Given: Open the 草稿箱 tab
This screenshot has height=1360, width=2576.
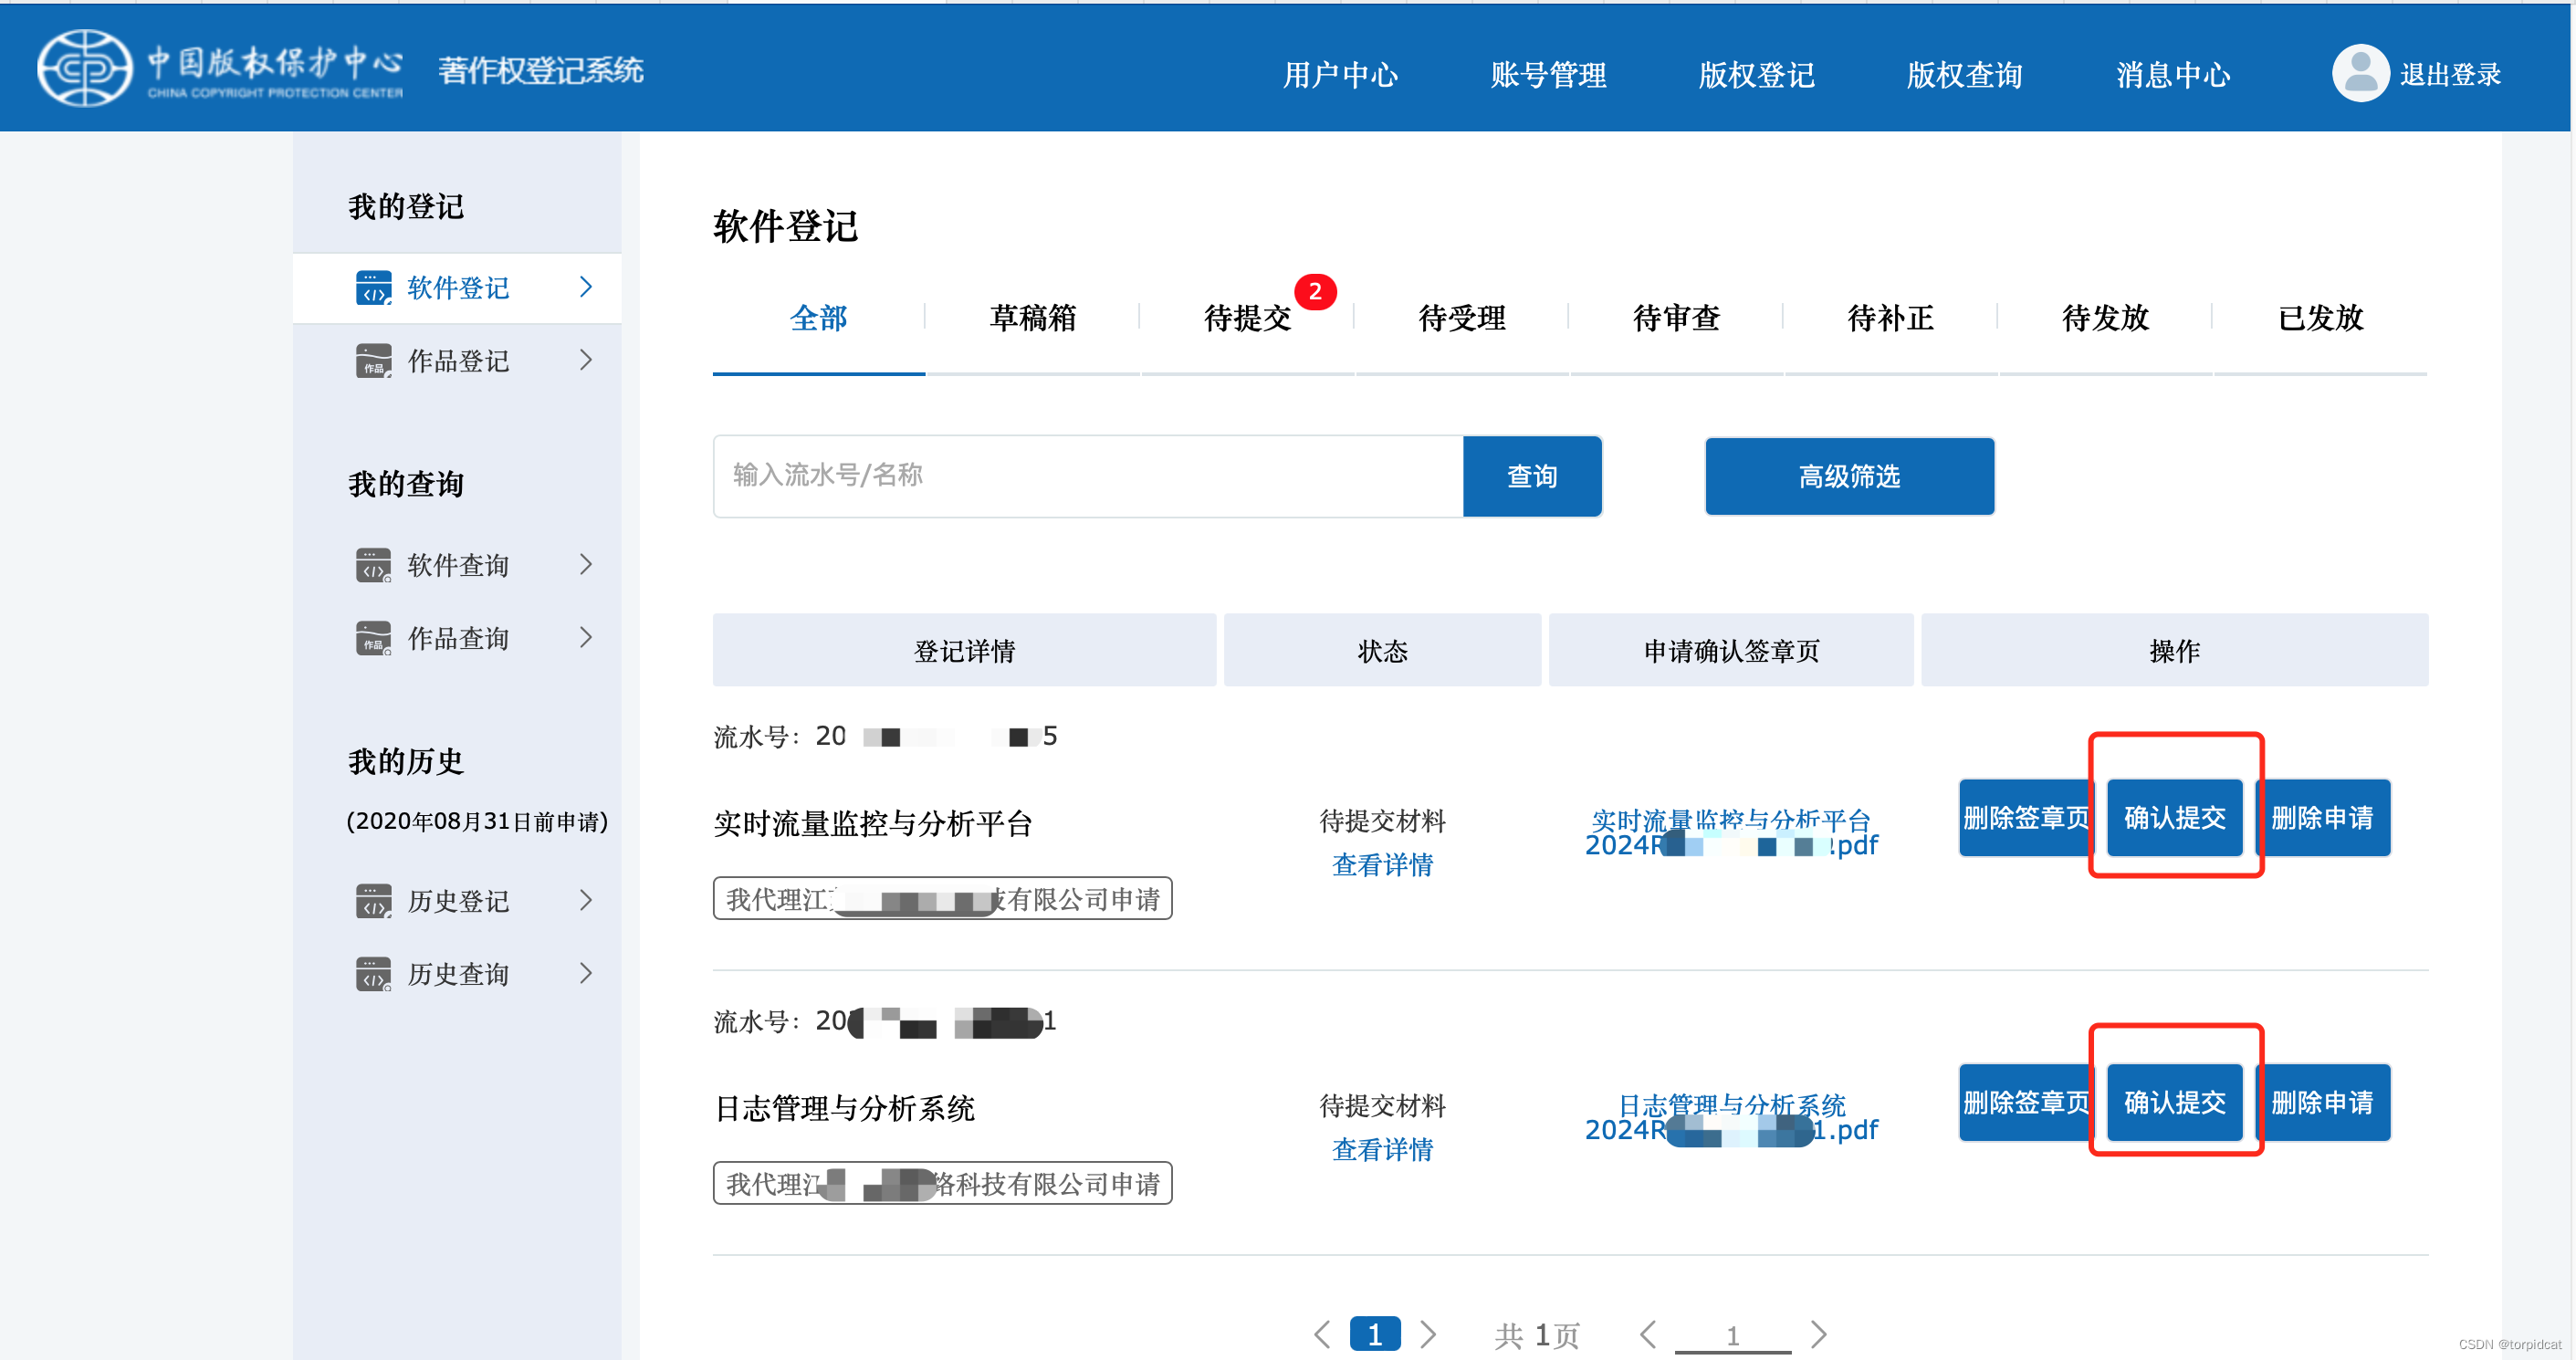Looking at the screenshot, I should (1032, 318).
